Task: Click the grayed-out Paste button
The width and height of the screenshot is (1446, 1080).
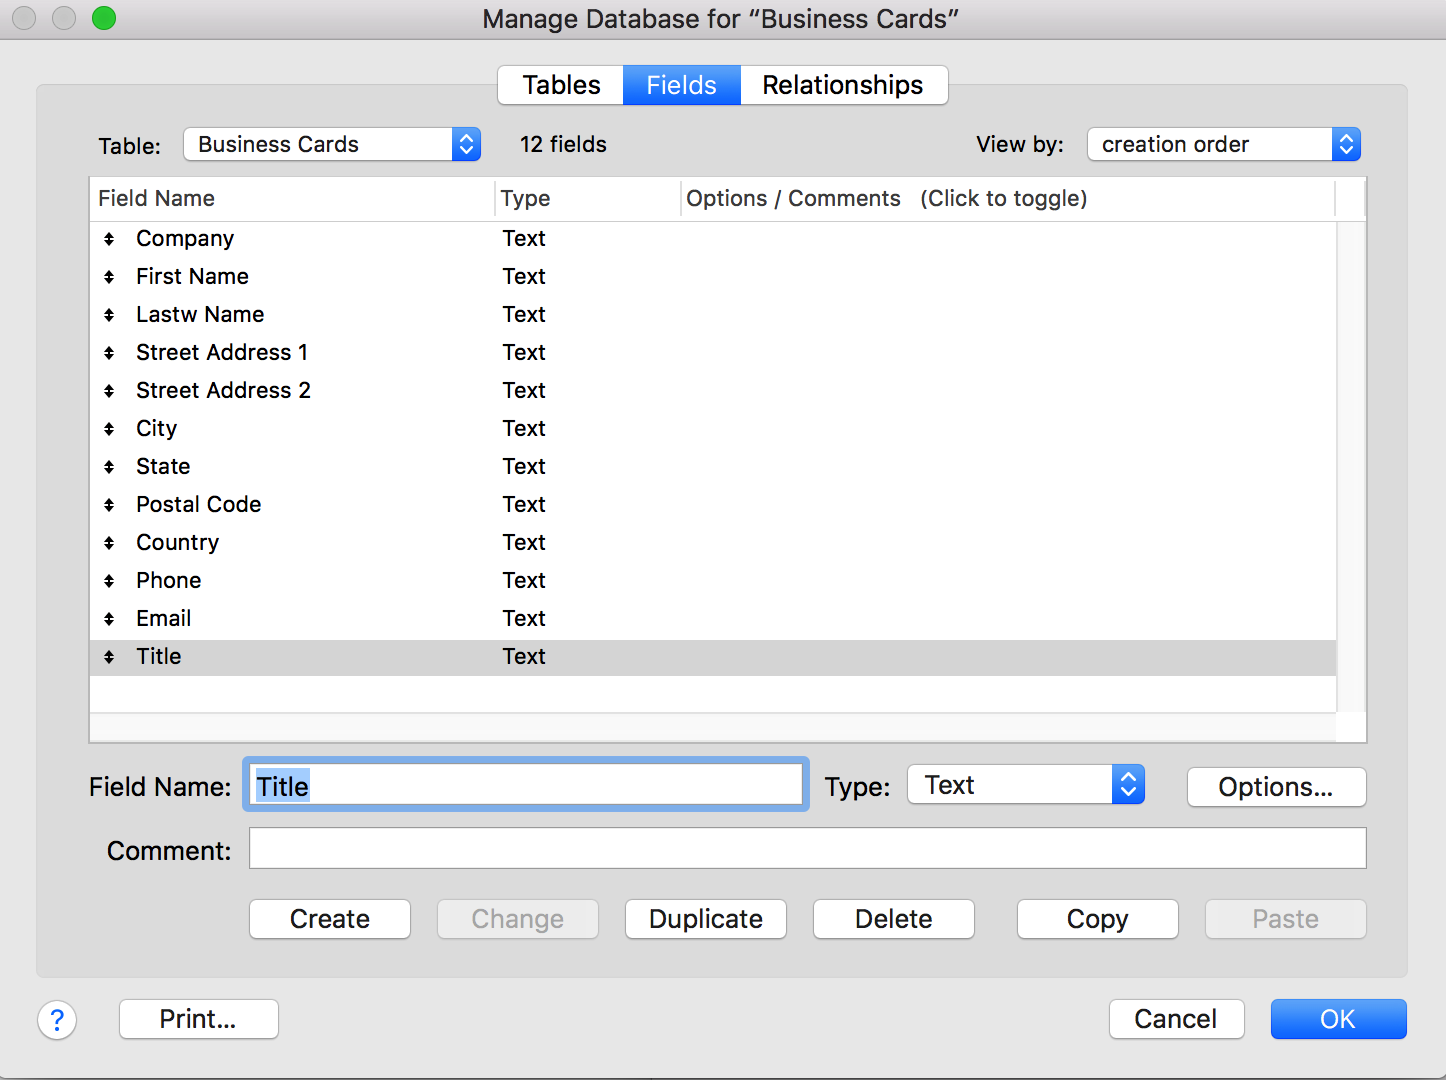Action: point(1286,919)
